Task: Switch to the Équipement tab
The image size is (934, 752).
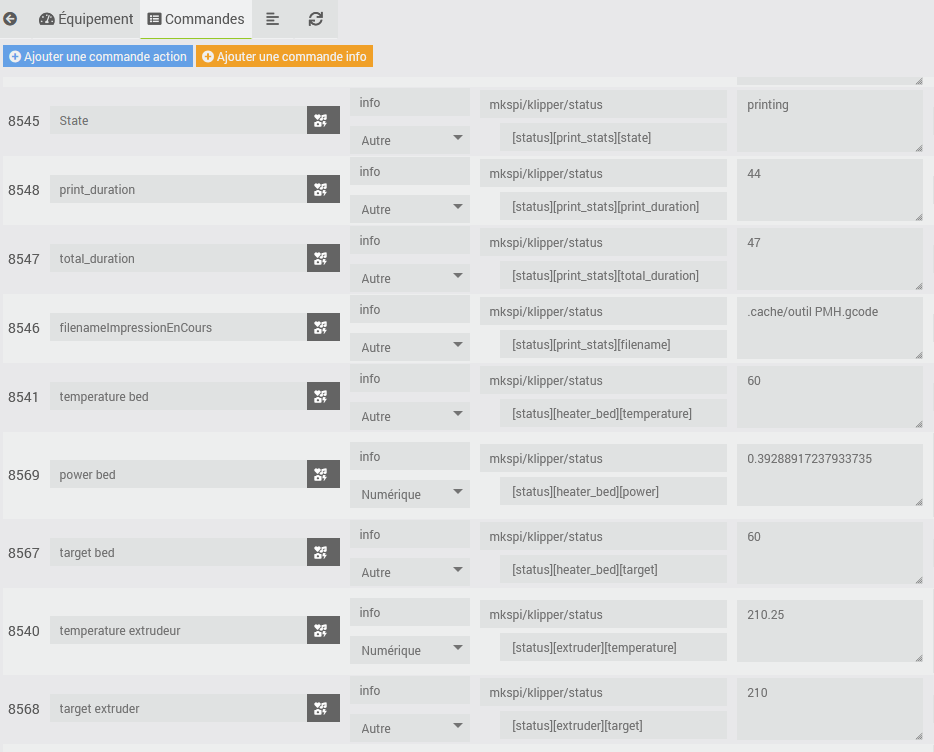Action: (x=86, y=19)
